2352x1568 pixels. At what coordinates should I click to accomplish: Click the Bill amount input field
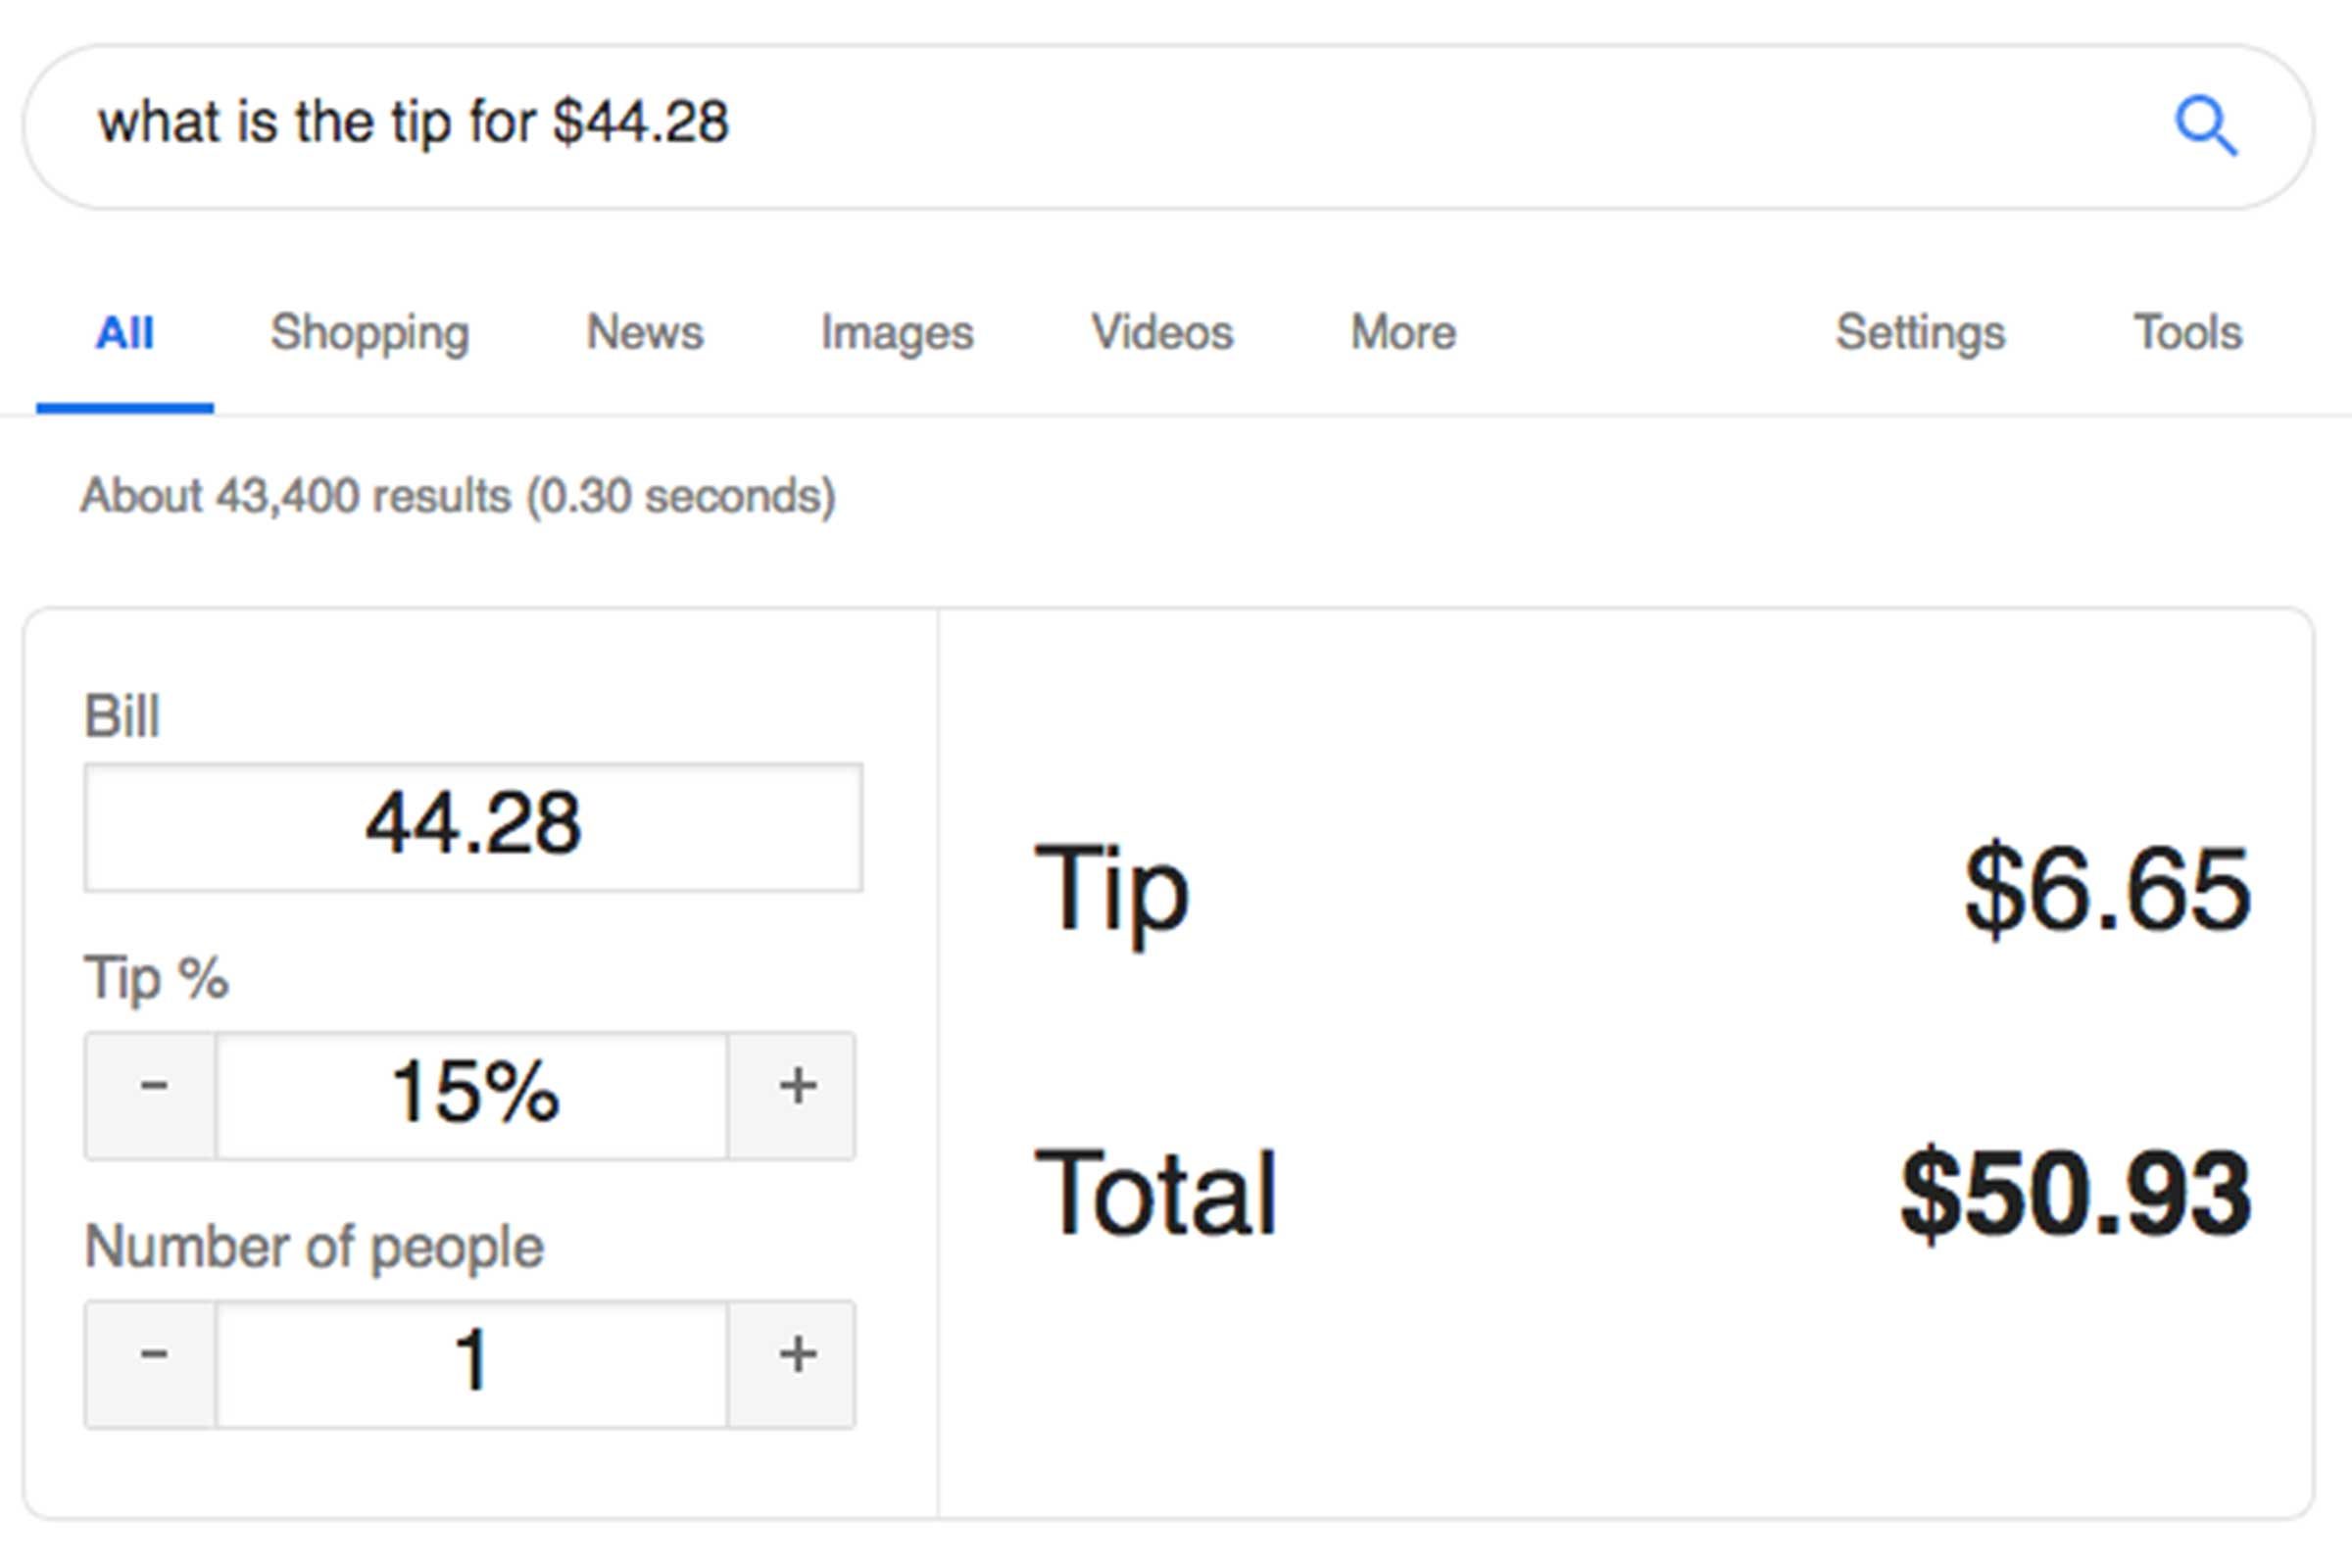(x=473, y=827)
